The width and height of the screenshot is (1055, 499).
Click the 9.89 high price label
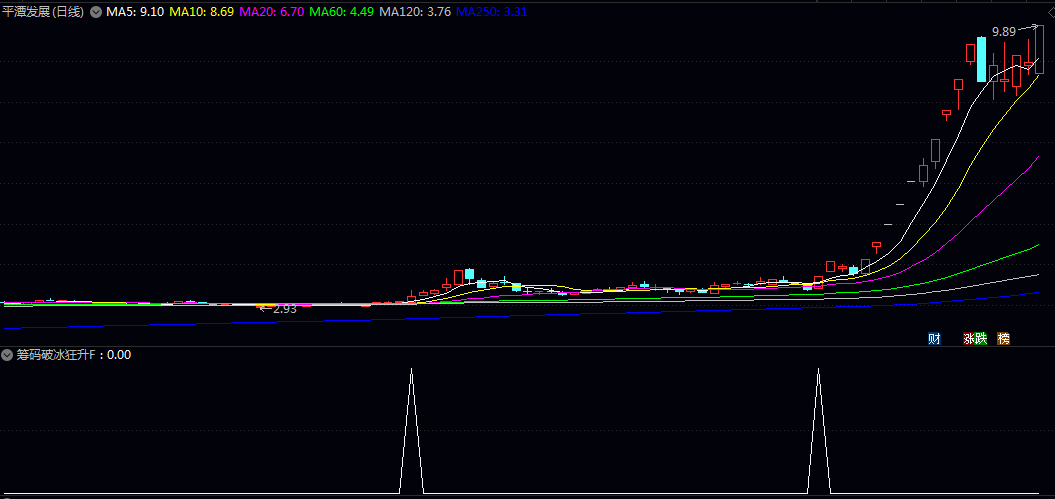[1004, 32]
